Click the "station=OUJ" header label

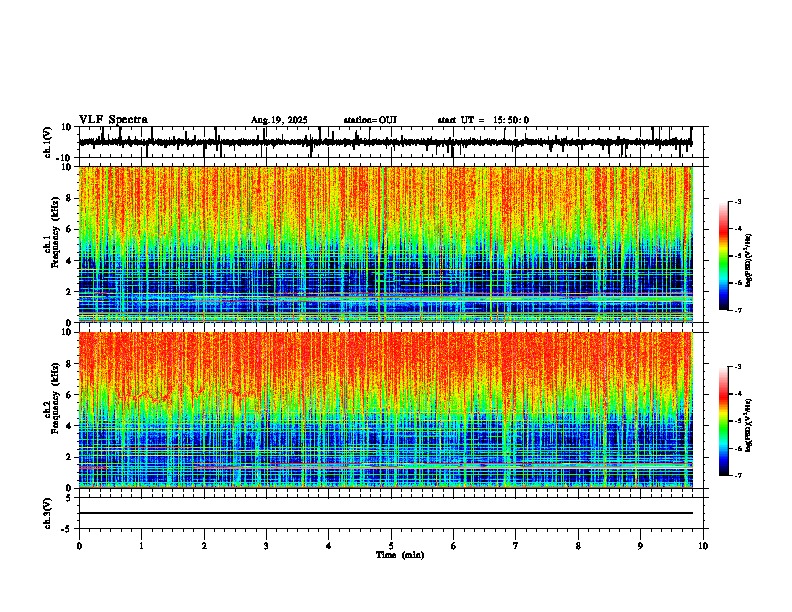tap(370, 120)
